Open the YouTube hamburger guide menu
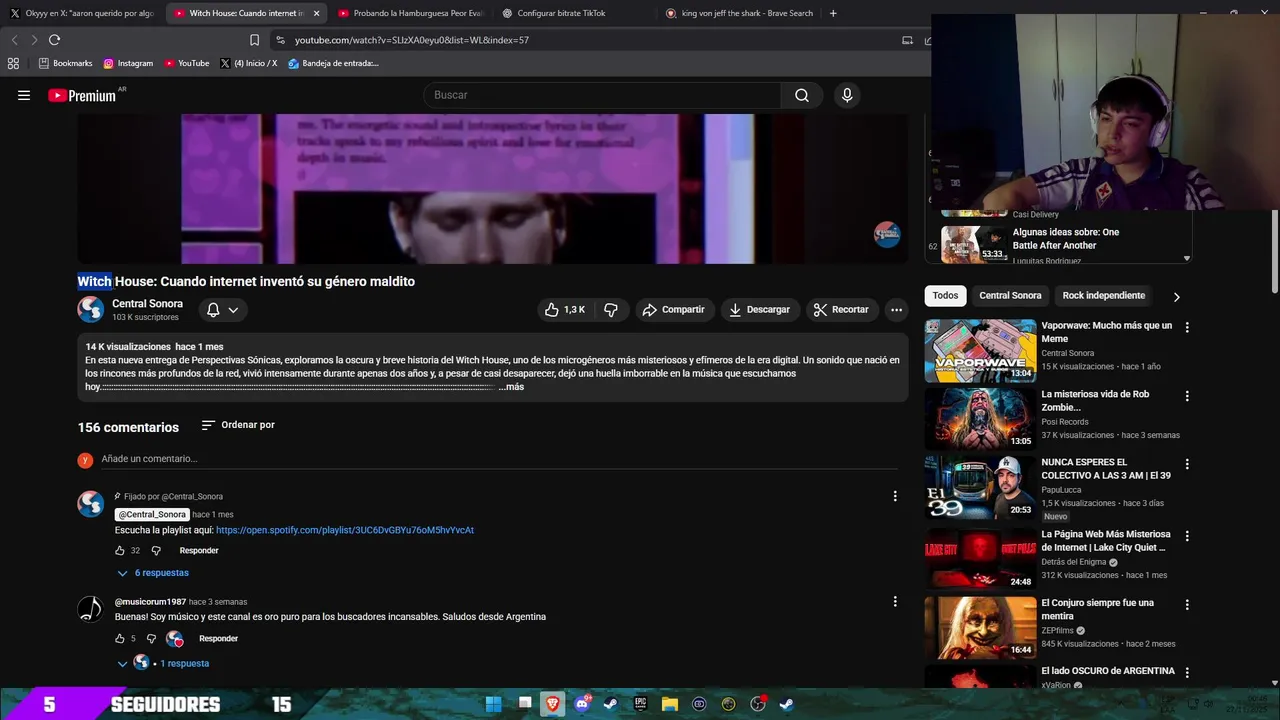The image size is (1280, 720). pos(24,95)
